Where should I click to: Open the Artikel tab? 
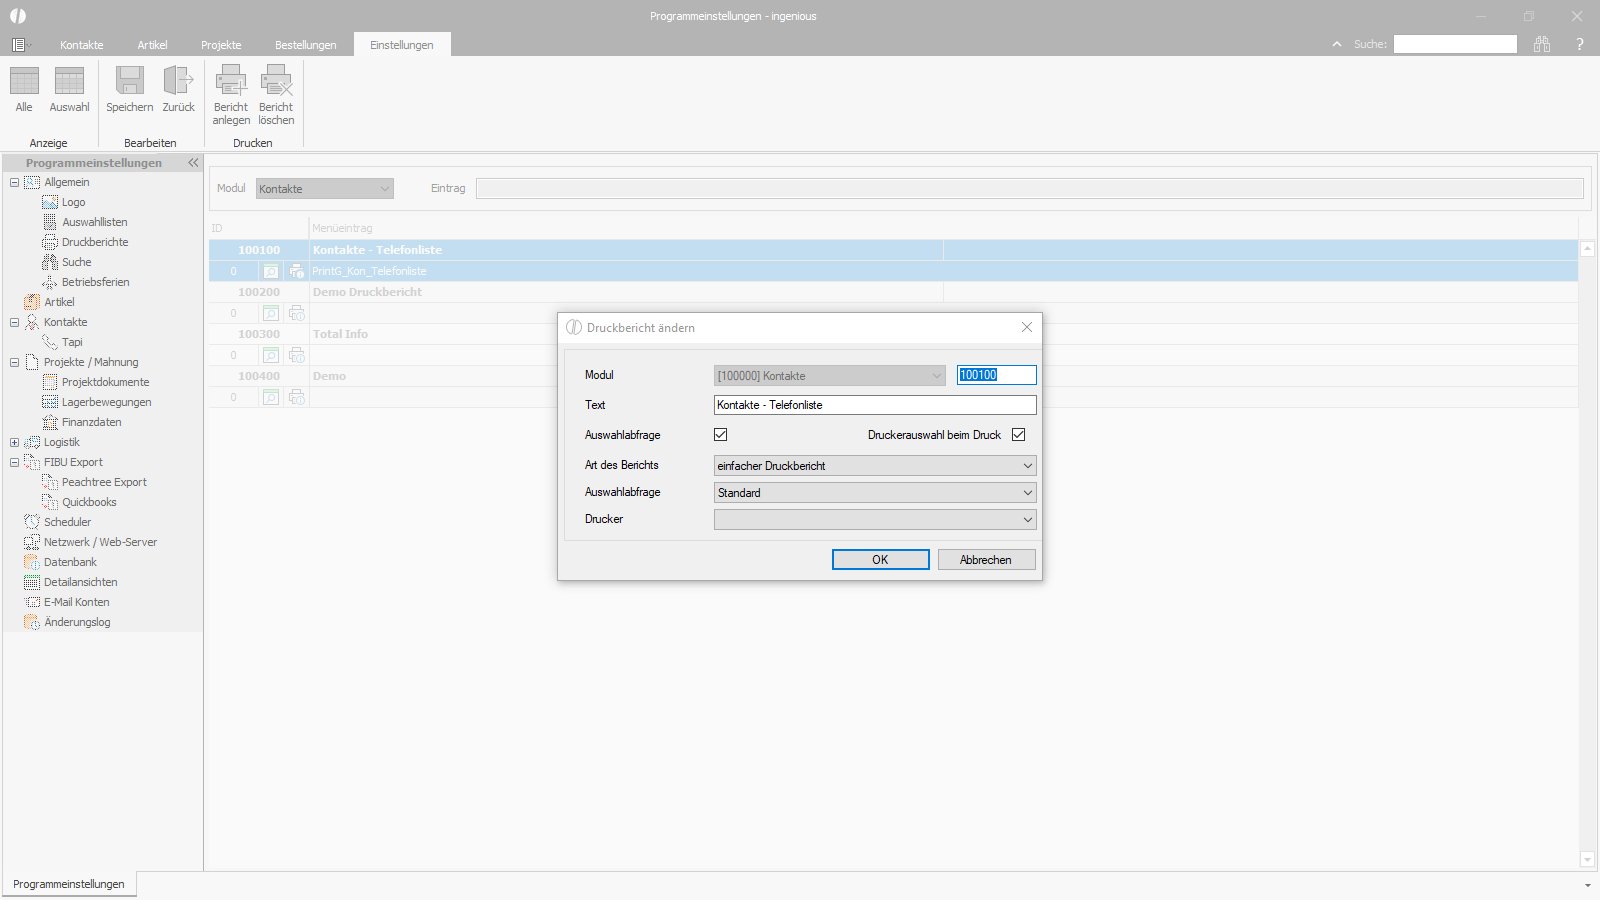152,45
